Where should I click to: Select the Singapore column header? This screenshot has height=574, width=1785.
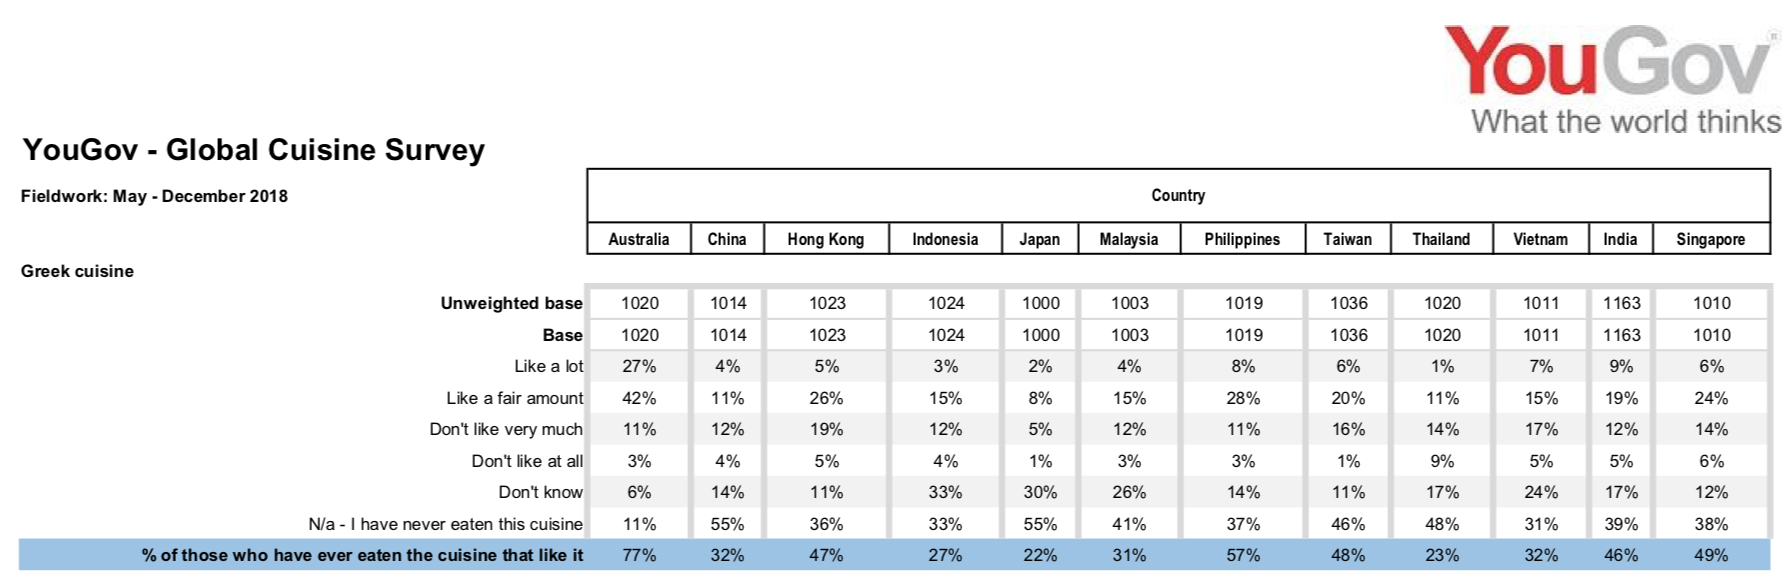pos(1710,239)
